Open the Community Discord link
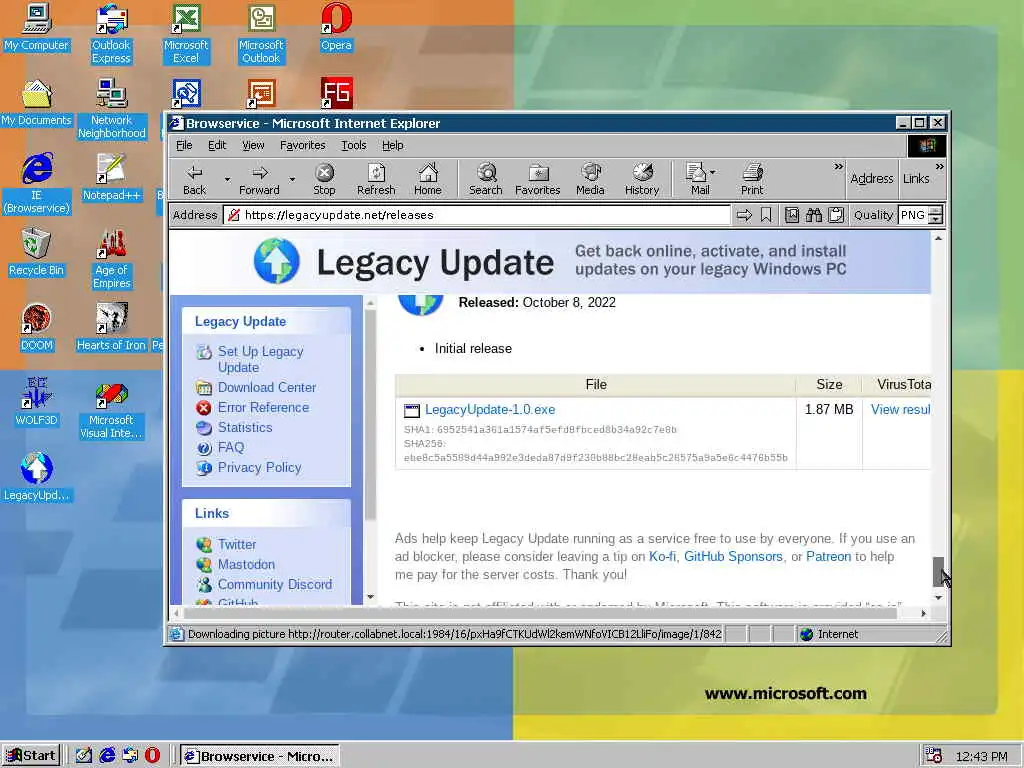The width and height of the screenshot is (1024, 768). [274, 584]
